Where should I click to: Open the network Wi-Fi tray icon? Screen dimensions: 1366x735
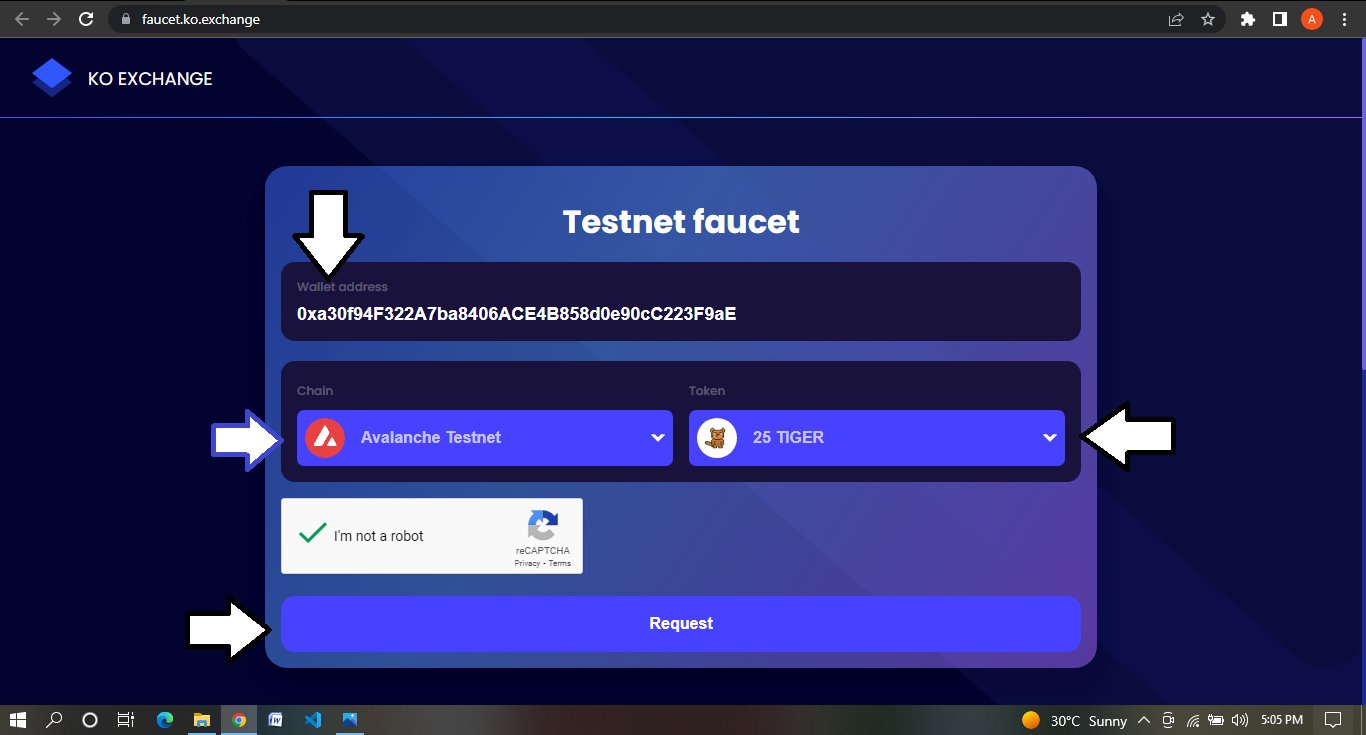pos(1193,720)
